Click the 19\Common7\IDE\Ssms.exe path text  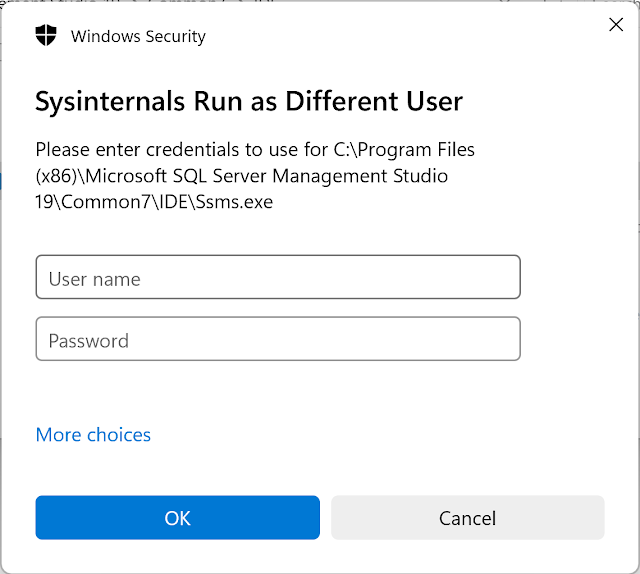click(154, 202)
